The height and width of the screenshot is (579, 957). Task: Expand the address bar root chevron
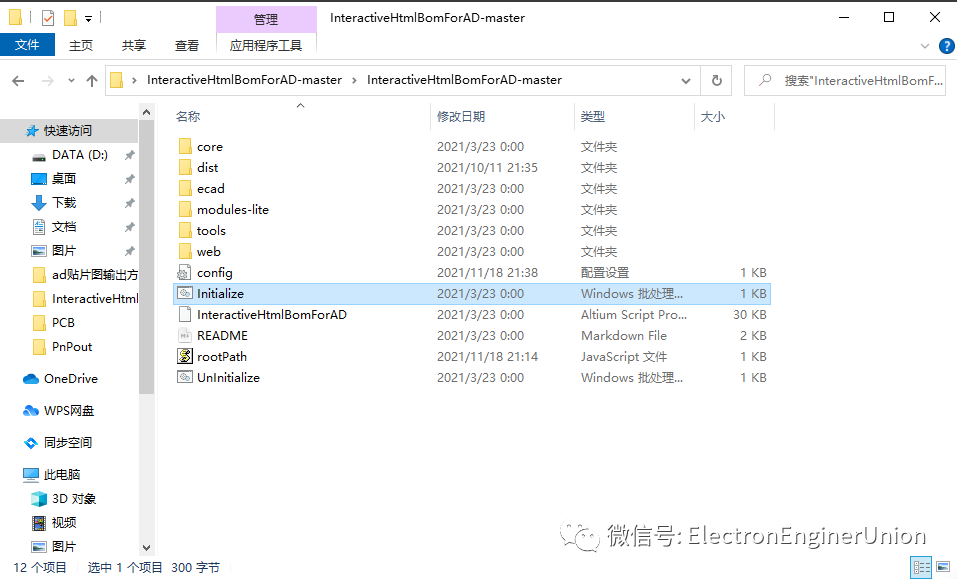click(x=134, y=80)
